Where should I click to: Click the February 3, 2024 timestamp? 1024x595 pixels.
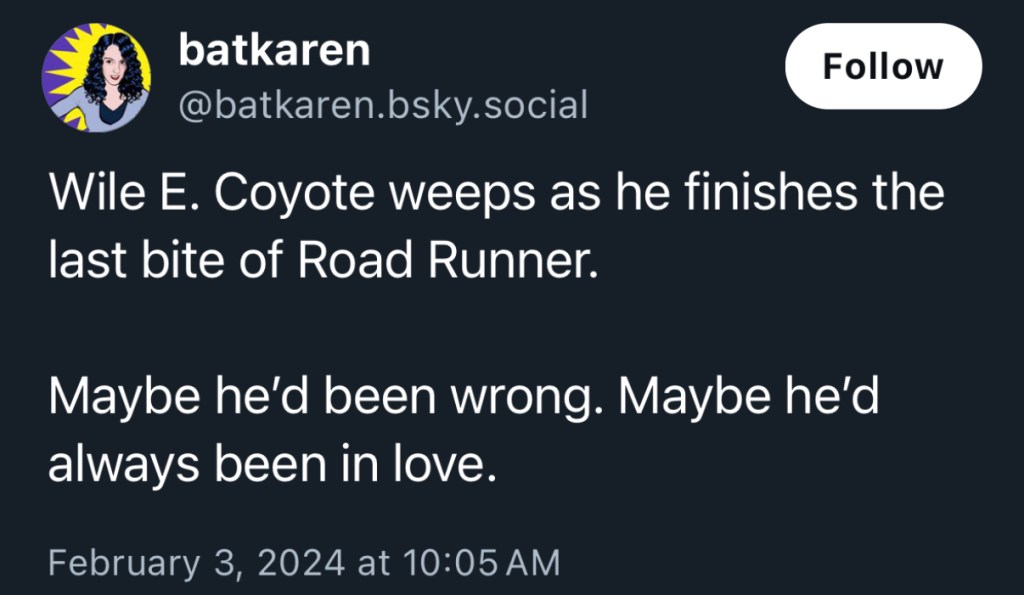tap(304, 561)
